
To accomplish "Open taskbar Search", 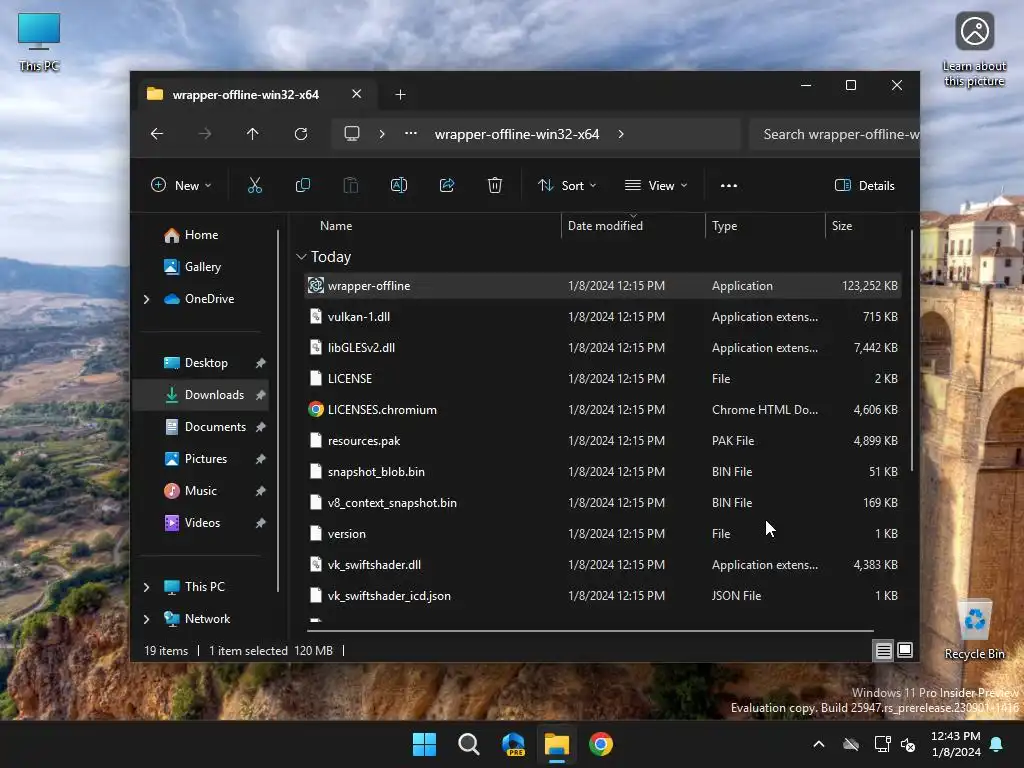I will [x=469, y=744].
